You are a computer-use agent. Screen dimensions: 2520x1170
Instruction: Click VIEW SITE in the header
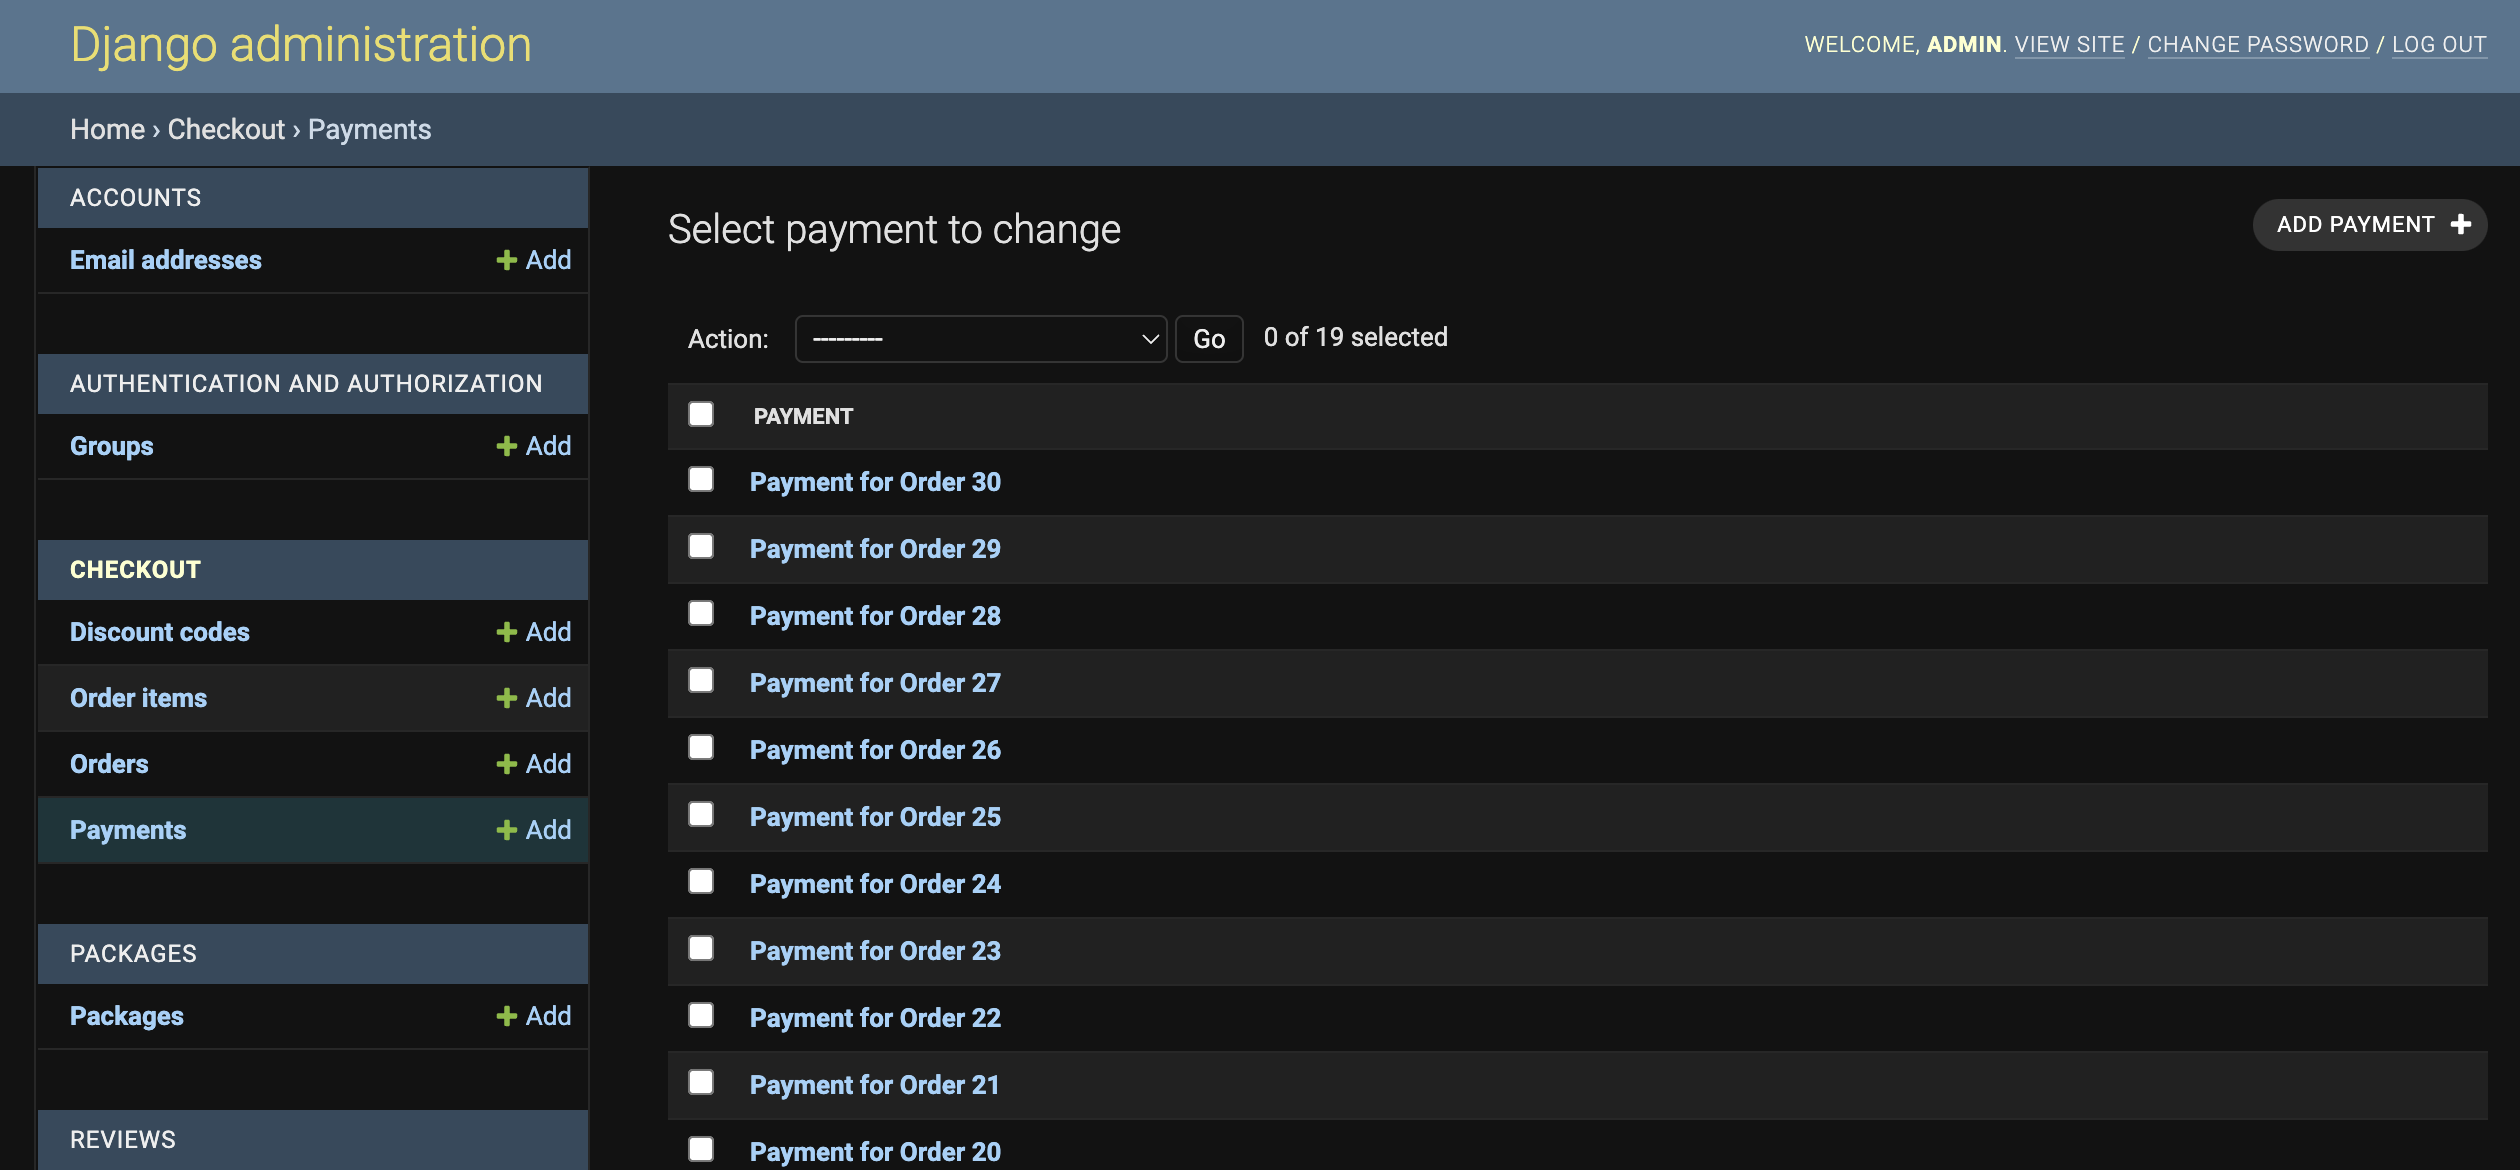tap(2070, 44)
